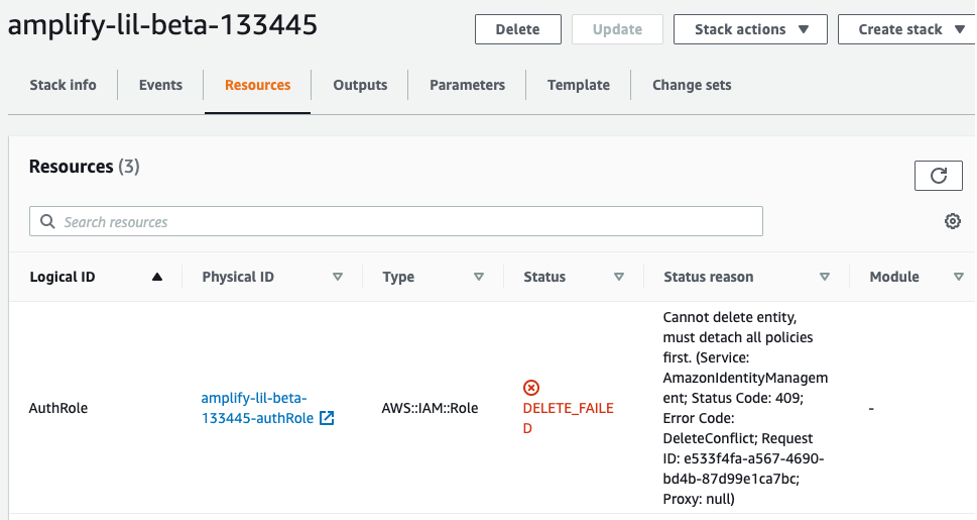This screenshot has height=520, width=977.
Task: Click the disabled Update button
Action: tap(617, 29)
